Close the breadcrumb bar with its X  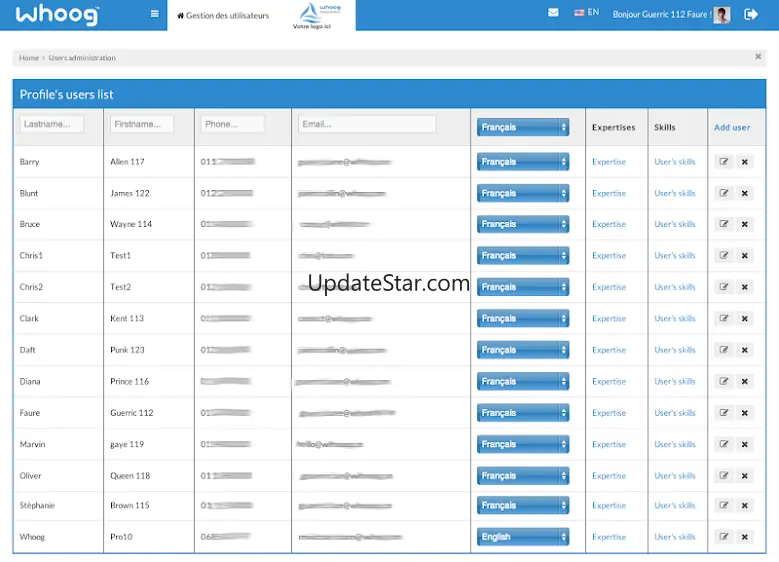758,57
